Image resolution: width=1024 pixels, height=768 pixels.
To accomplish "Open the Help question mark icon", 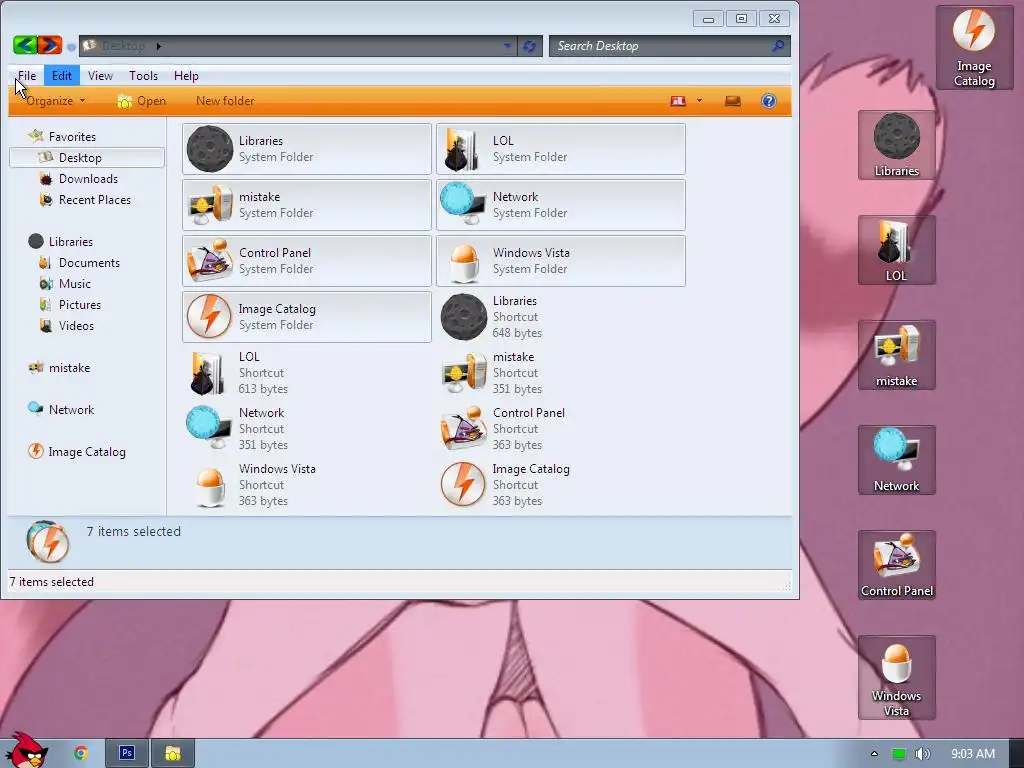I will [769, 101].
